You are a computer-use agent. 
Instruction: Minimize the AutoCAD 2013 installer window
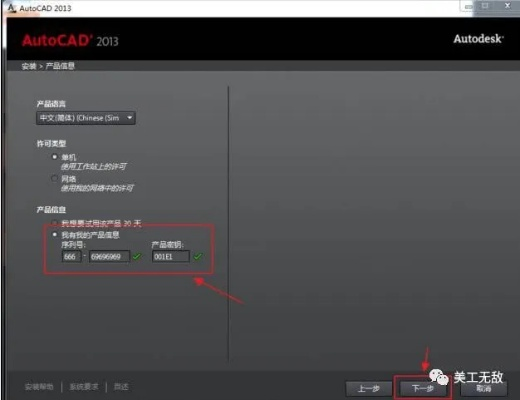[x=469, y=6]
